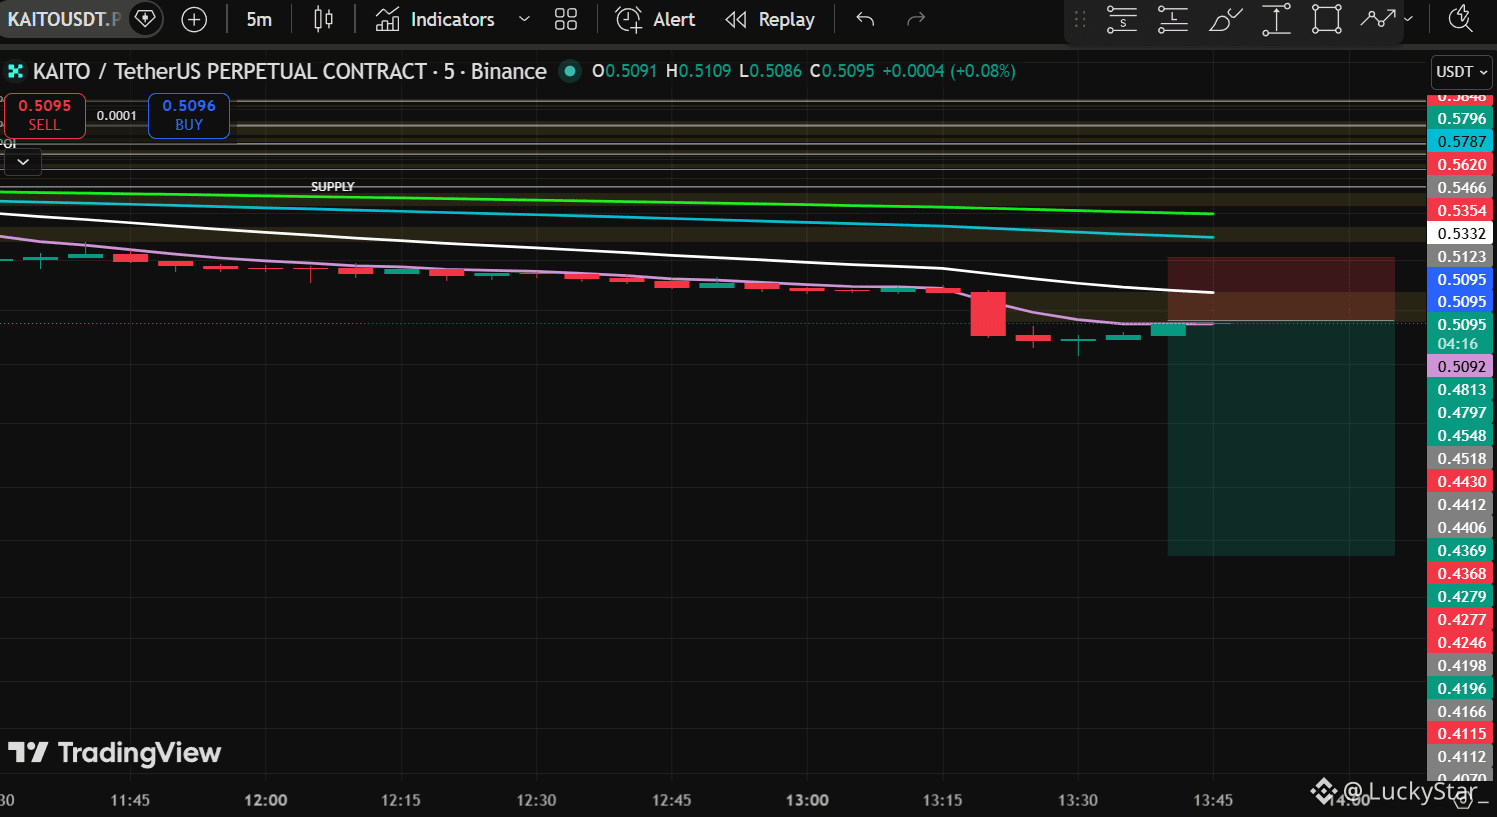Collapse the indicator legend chevron
The image size is (1497, 817).
23,162
